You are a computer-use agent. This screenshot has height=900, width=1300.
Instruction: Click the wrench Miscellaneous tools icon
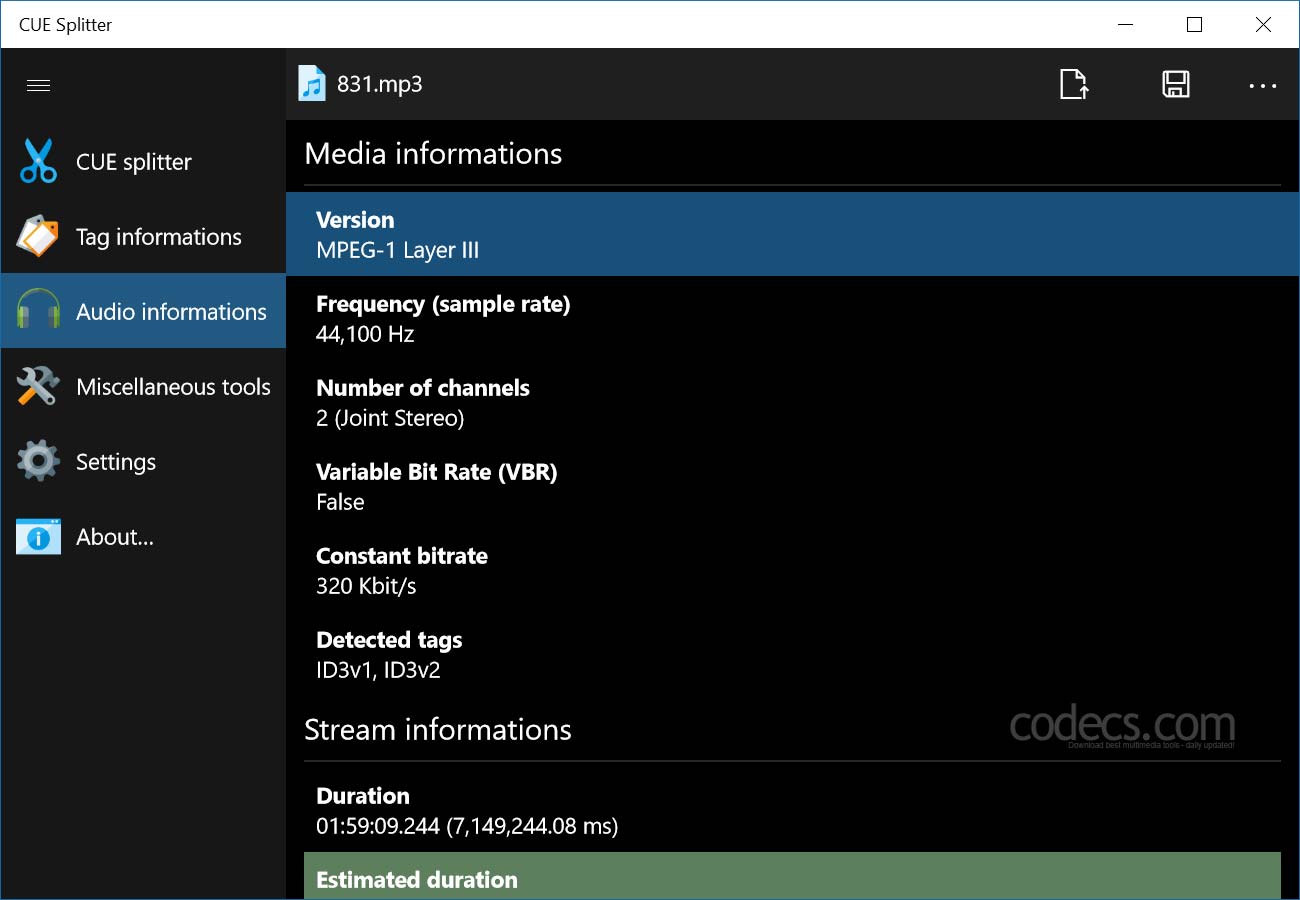38,386
